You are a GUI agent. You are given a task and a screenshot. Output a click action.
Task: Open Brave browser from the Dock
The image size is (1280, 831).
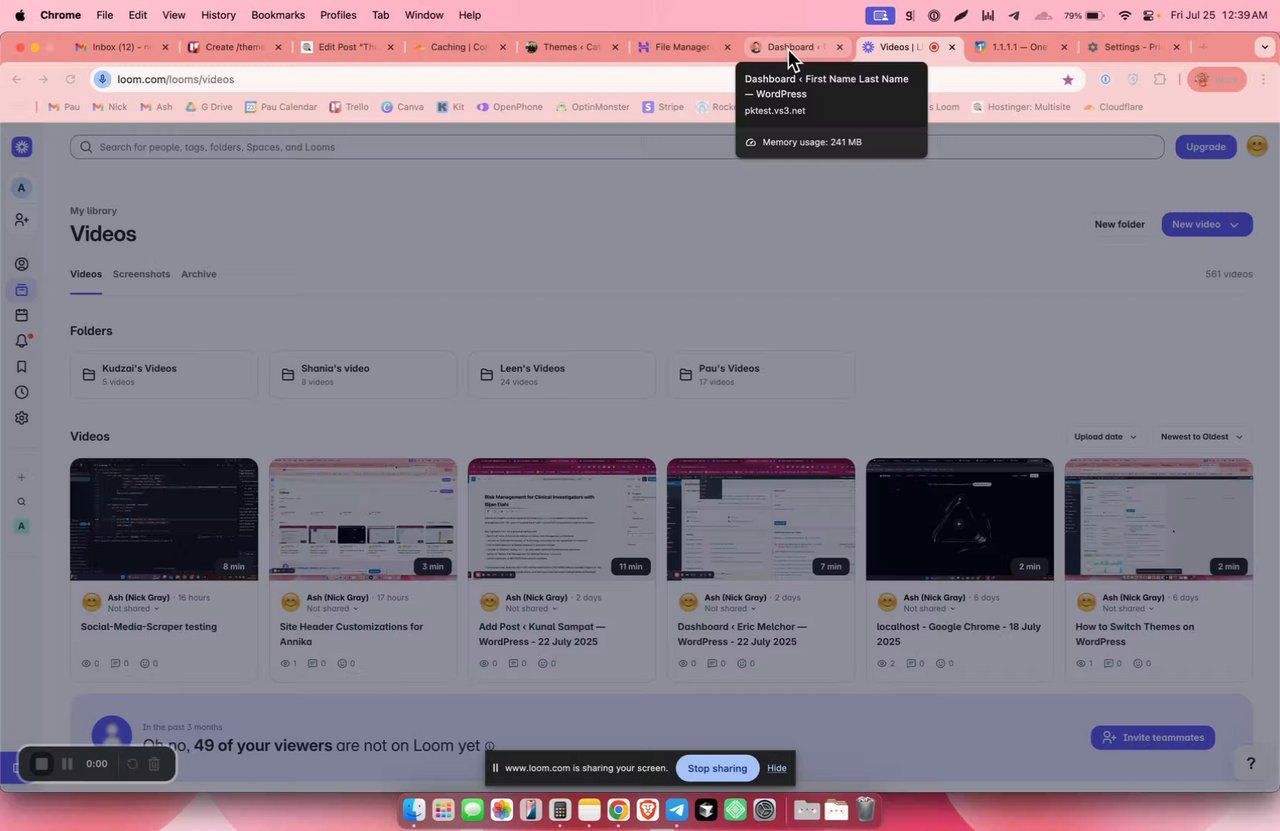tap(648, 809)
